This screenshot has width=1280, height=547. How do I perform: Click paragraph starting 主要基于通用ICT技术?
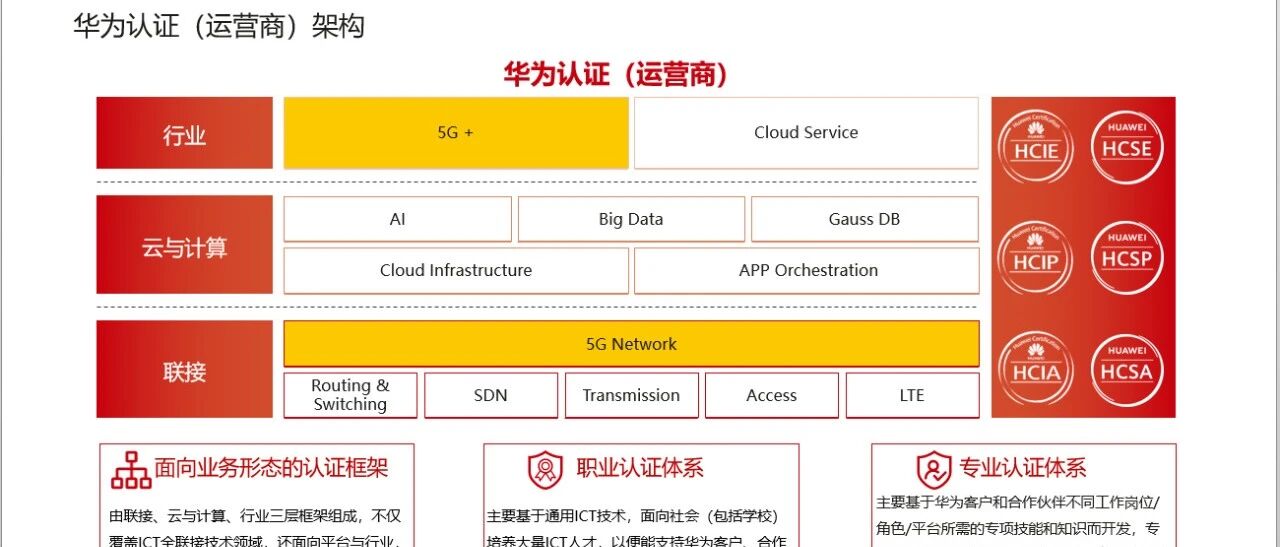(637, 529)
